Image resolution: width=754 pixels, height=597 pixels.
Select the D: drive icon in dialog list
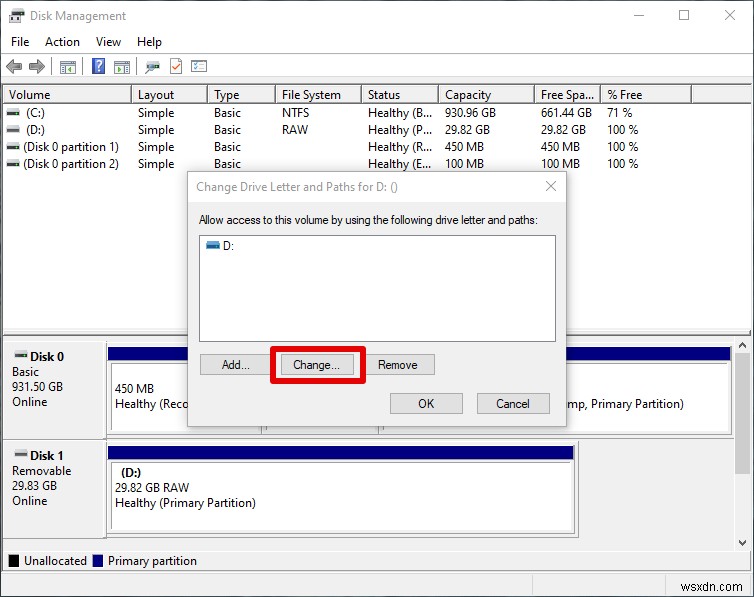tap(213, 246)
